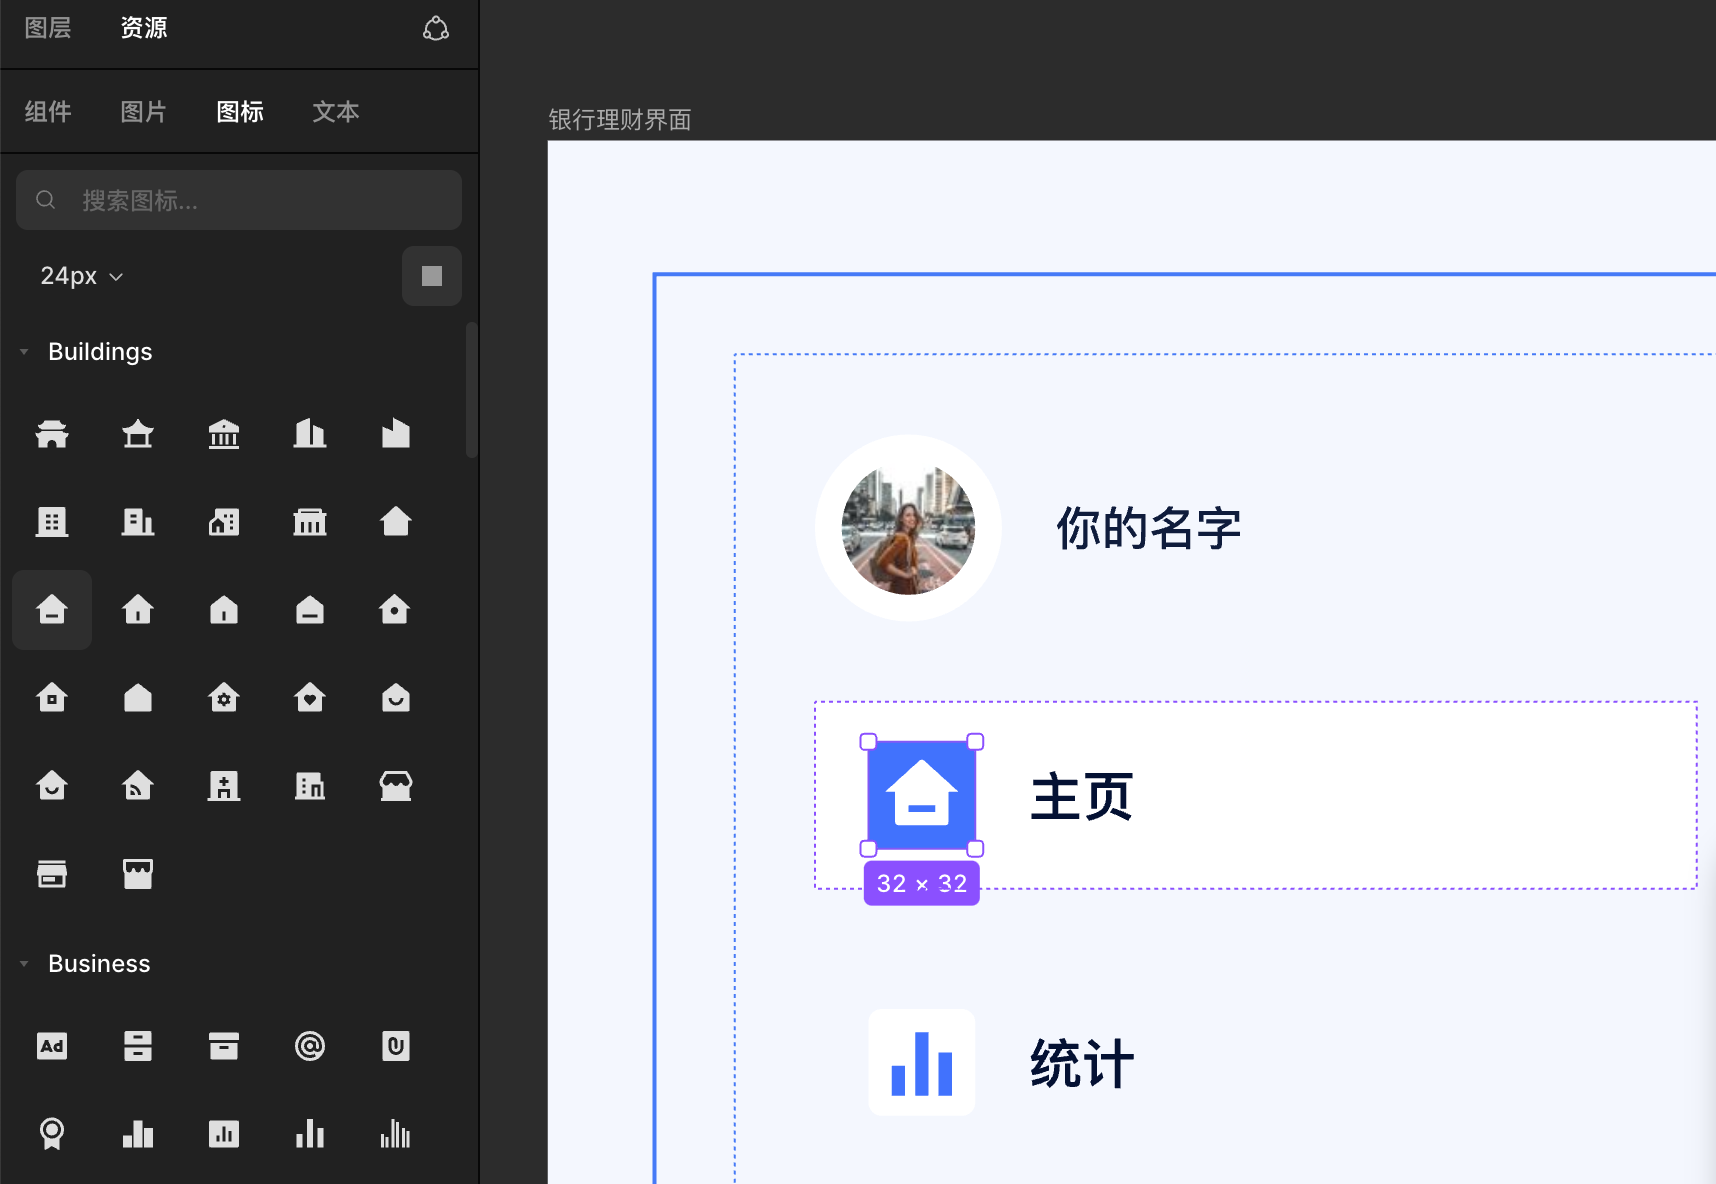This screenshot has width=1716, height=1184.
Task: Select the Ad advertisement icon
Action: 52,1046
